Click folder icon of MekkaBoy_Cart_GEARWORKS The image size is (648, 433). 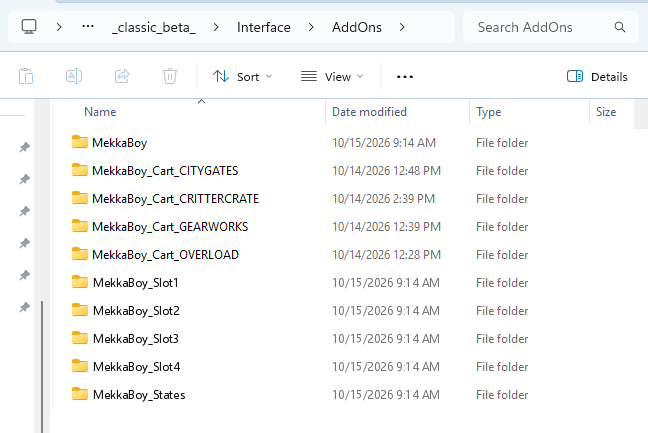pyautogui.click(x=80, y=226)
